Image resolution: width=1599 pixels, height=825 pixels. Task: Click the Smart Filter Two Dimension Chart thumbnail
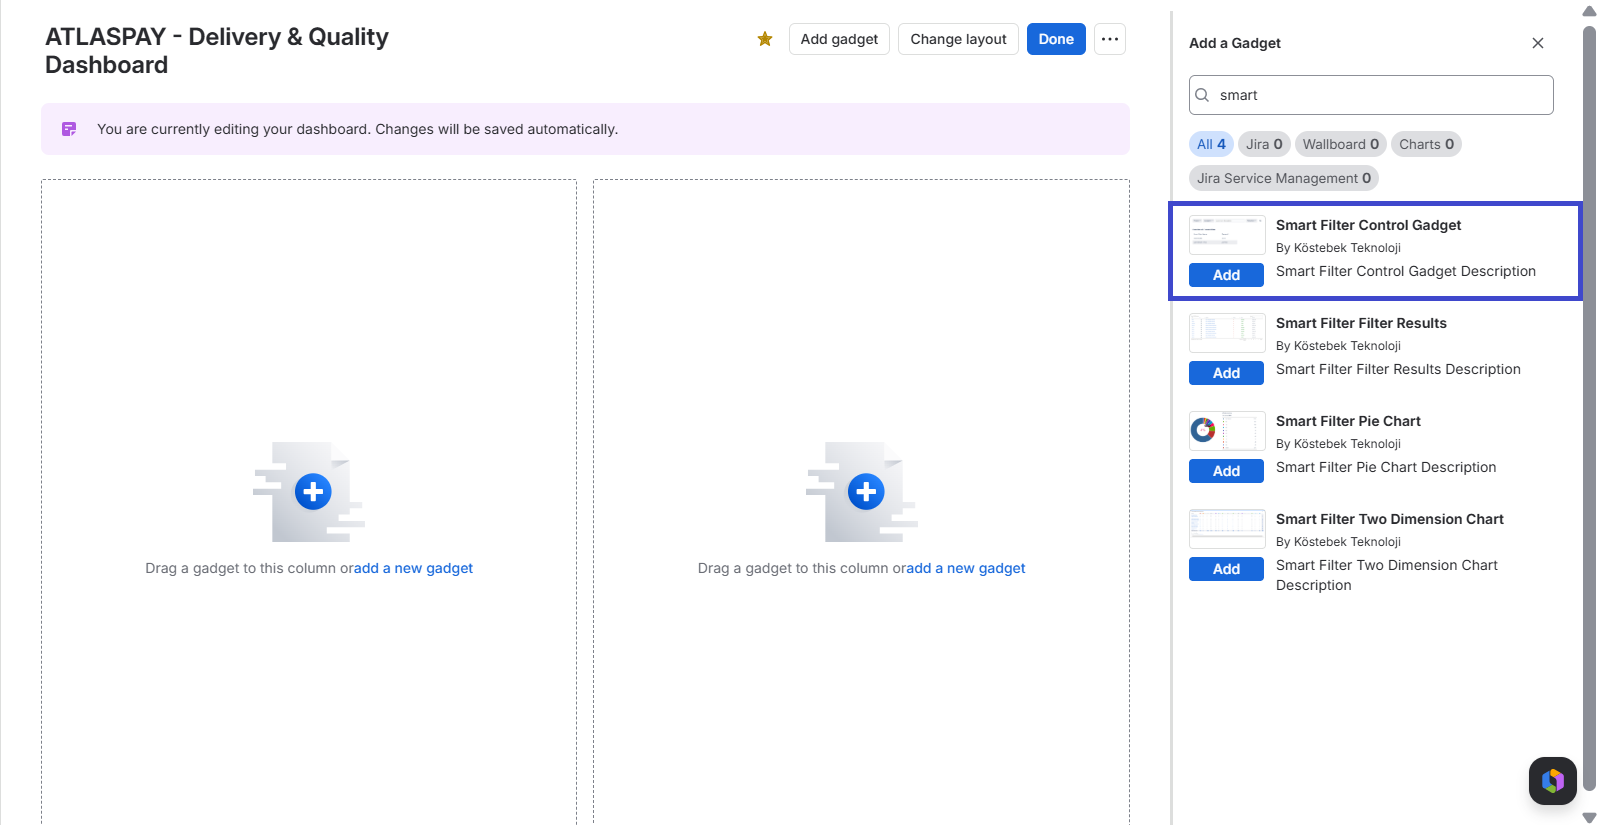1227,529
